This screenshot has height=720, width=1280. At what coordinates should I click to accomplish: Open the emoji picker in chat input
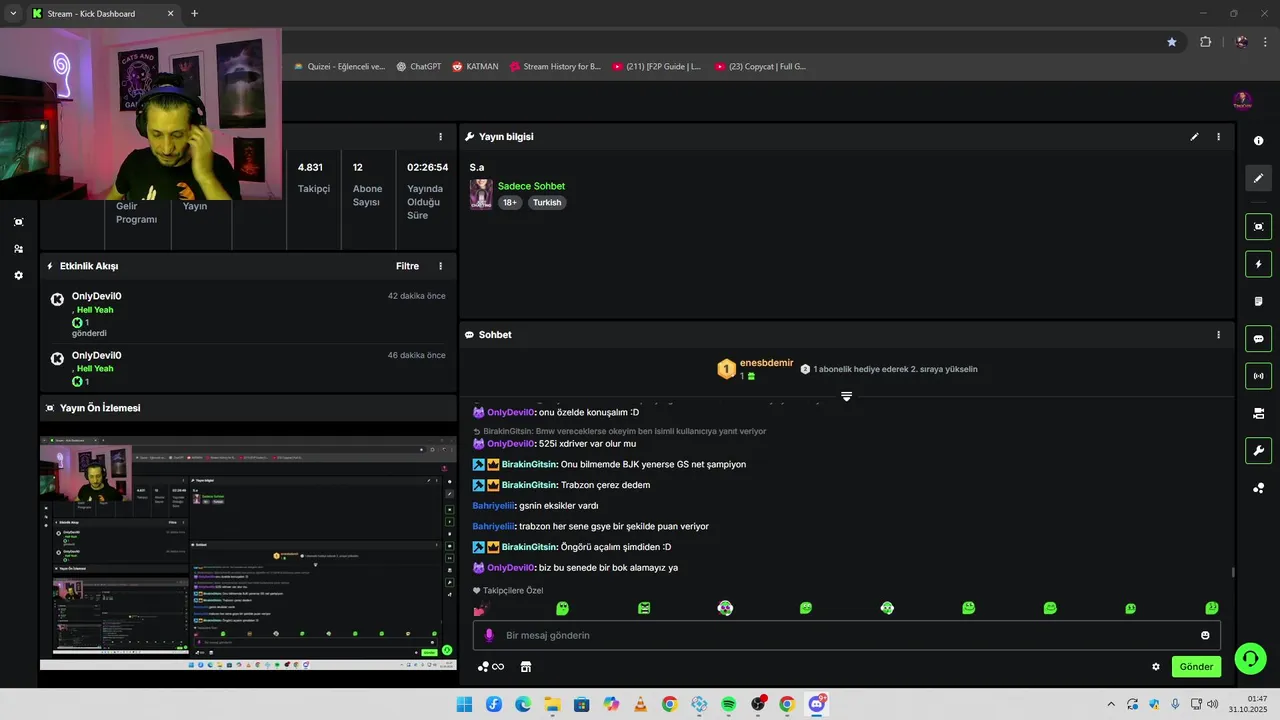click(x=1205, y=635)
